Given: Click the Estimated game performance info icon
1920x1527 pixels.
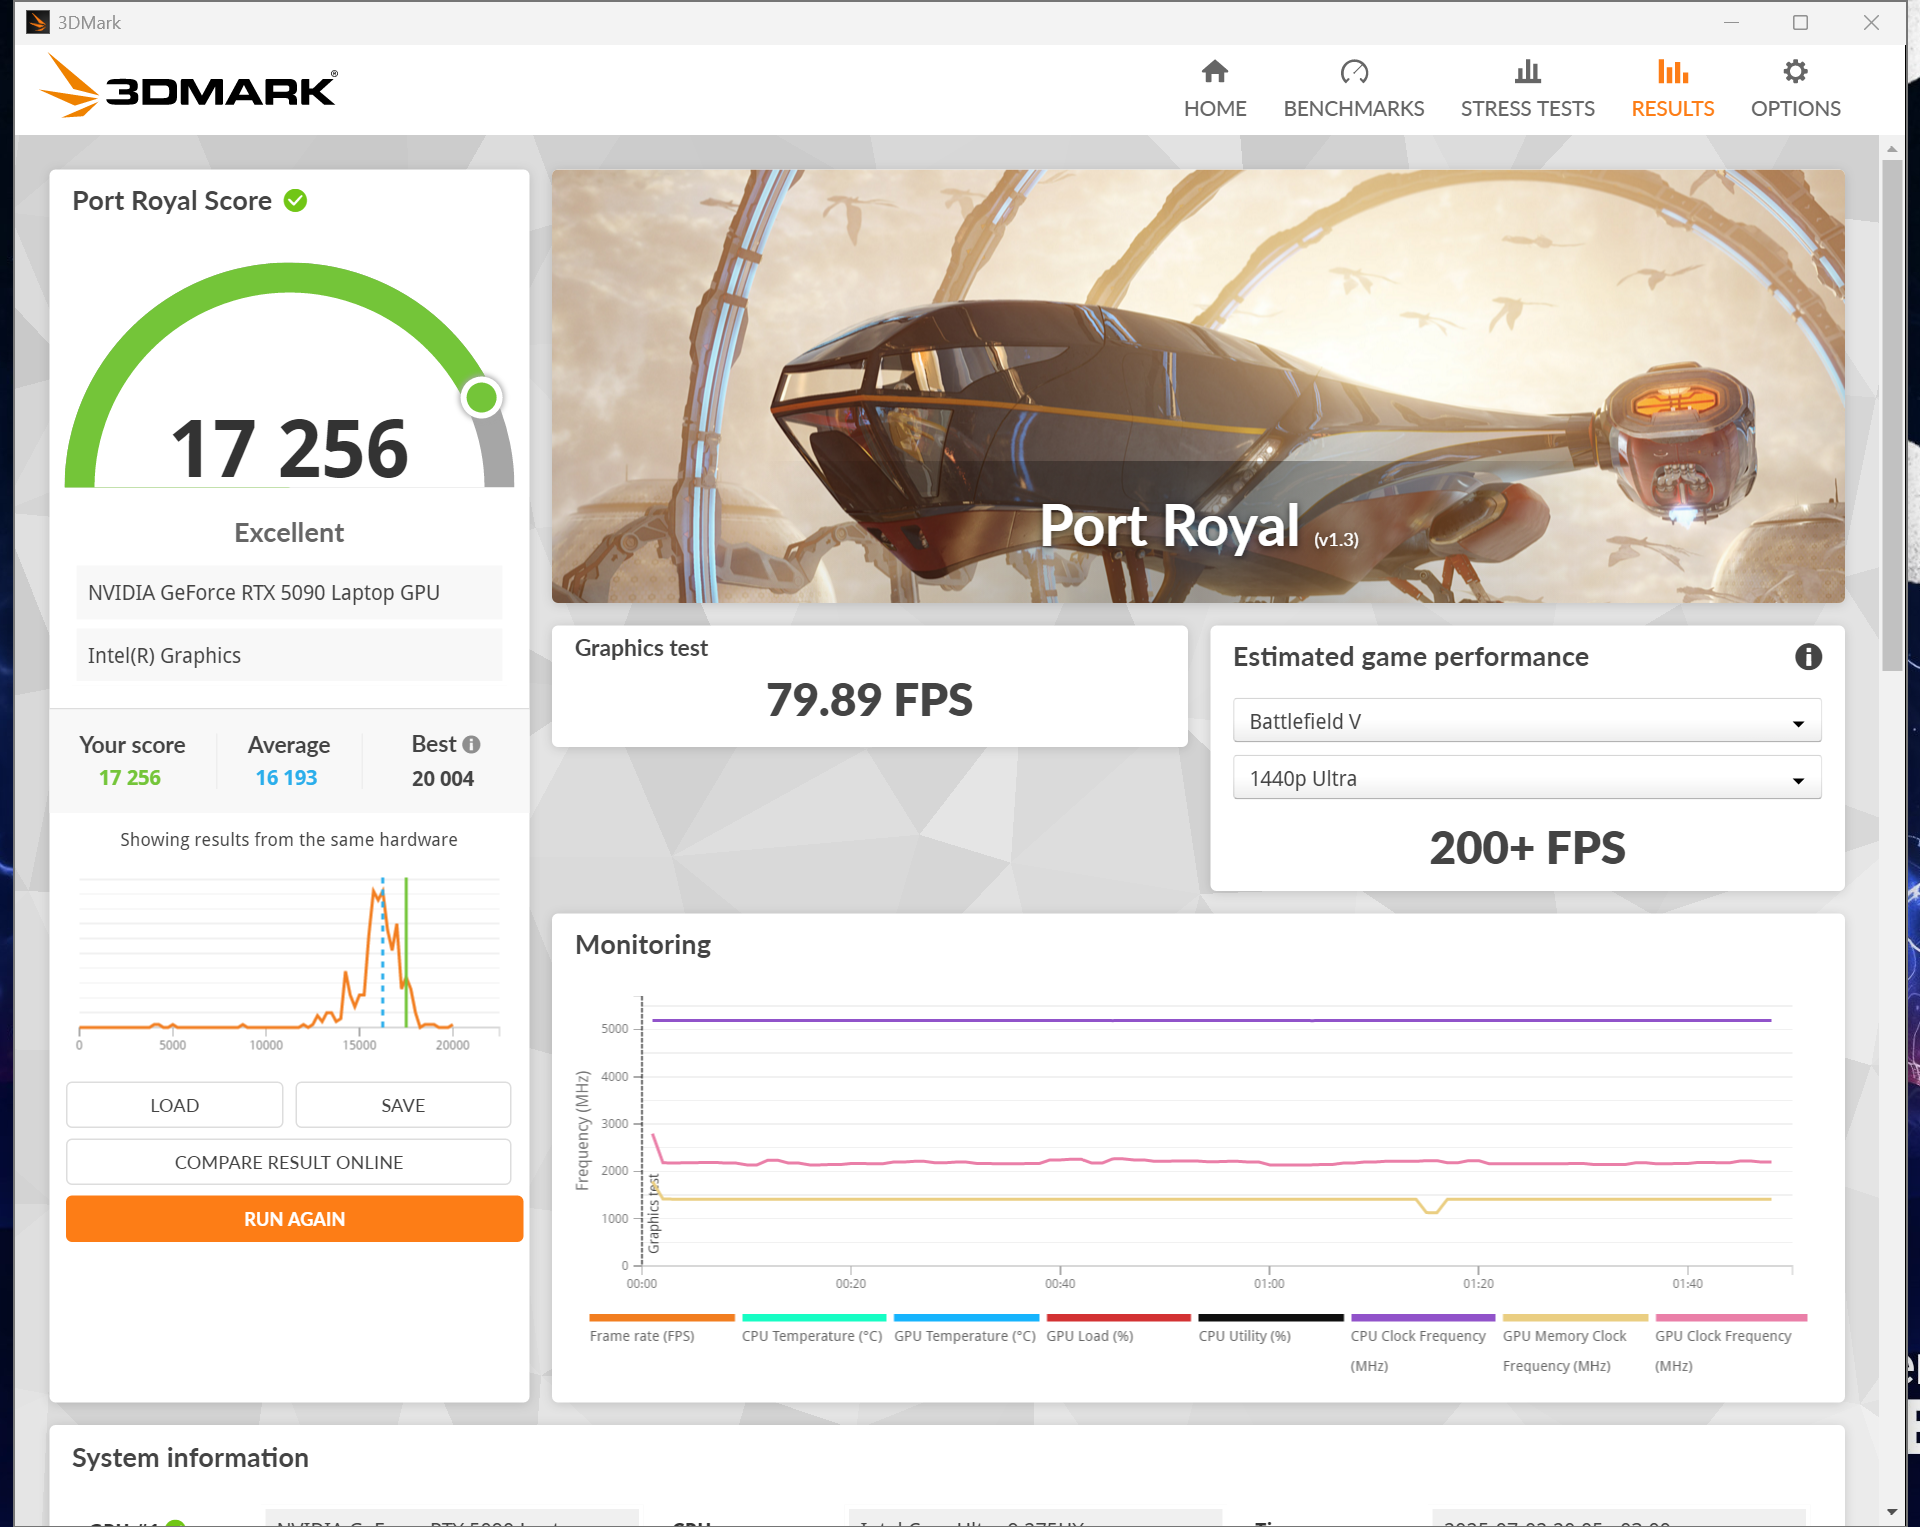Looking at the screenshot, I should coord(1808,657).
